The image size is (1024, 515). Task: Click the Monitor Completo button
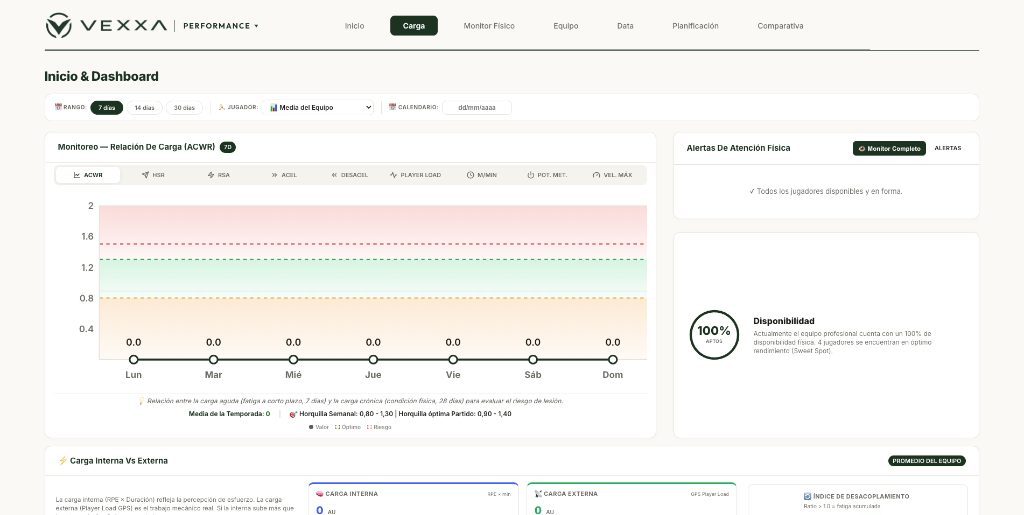pos(889,148)
